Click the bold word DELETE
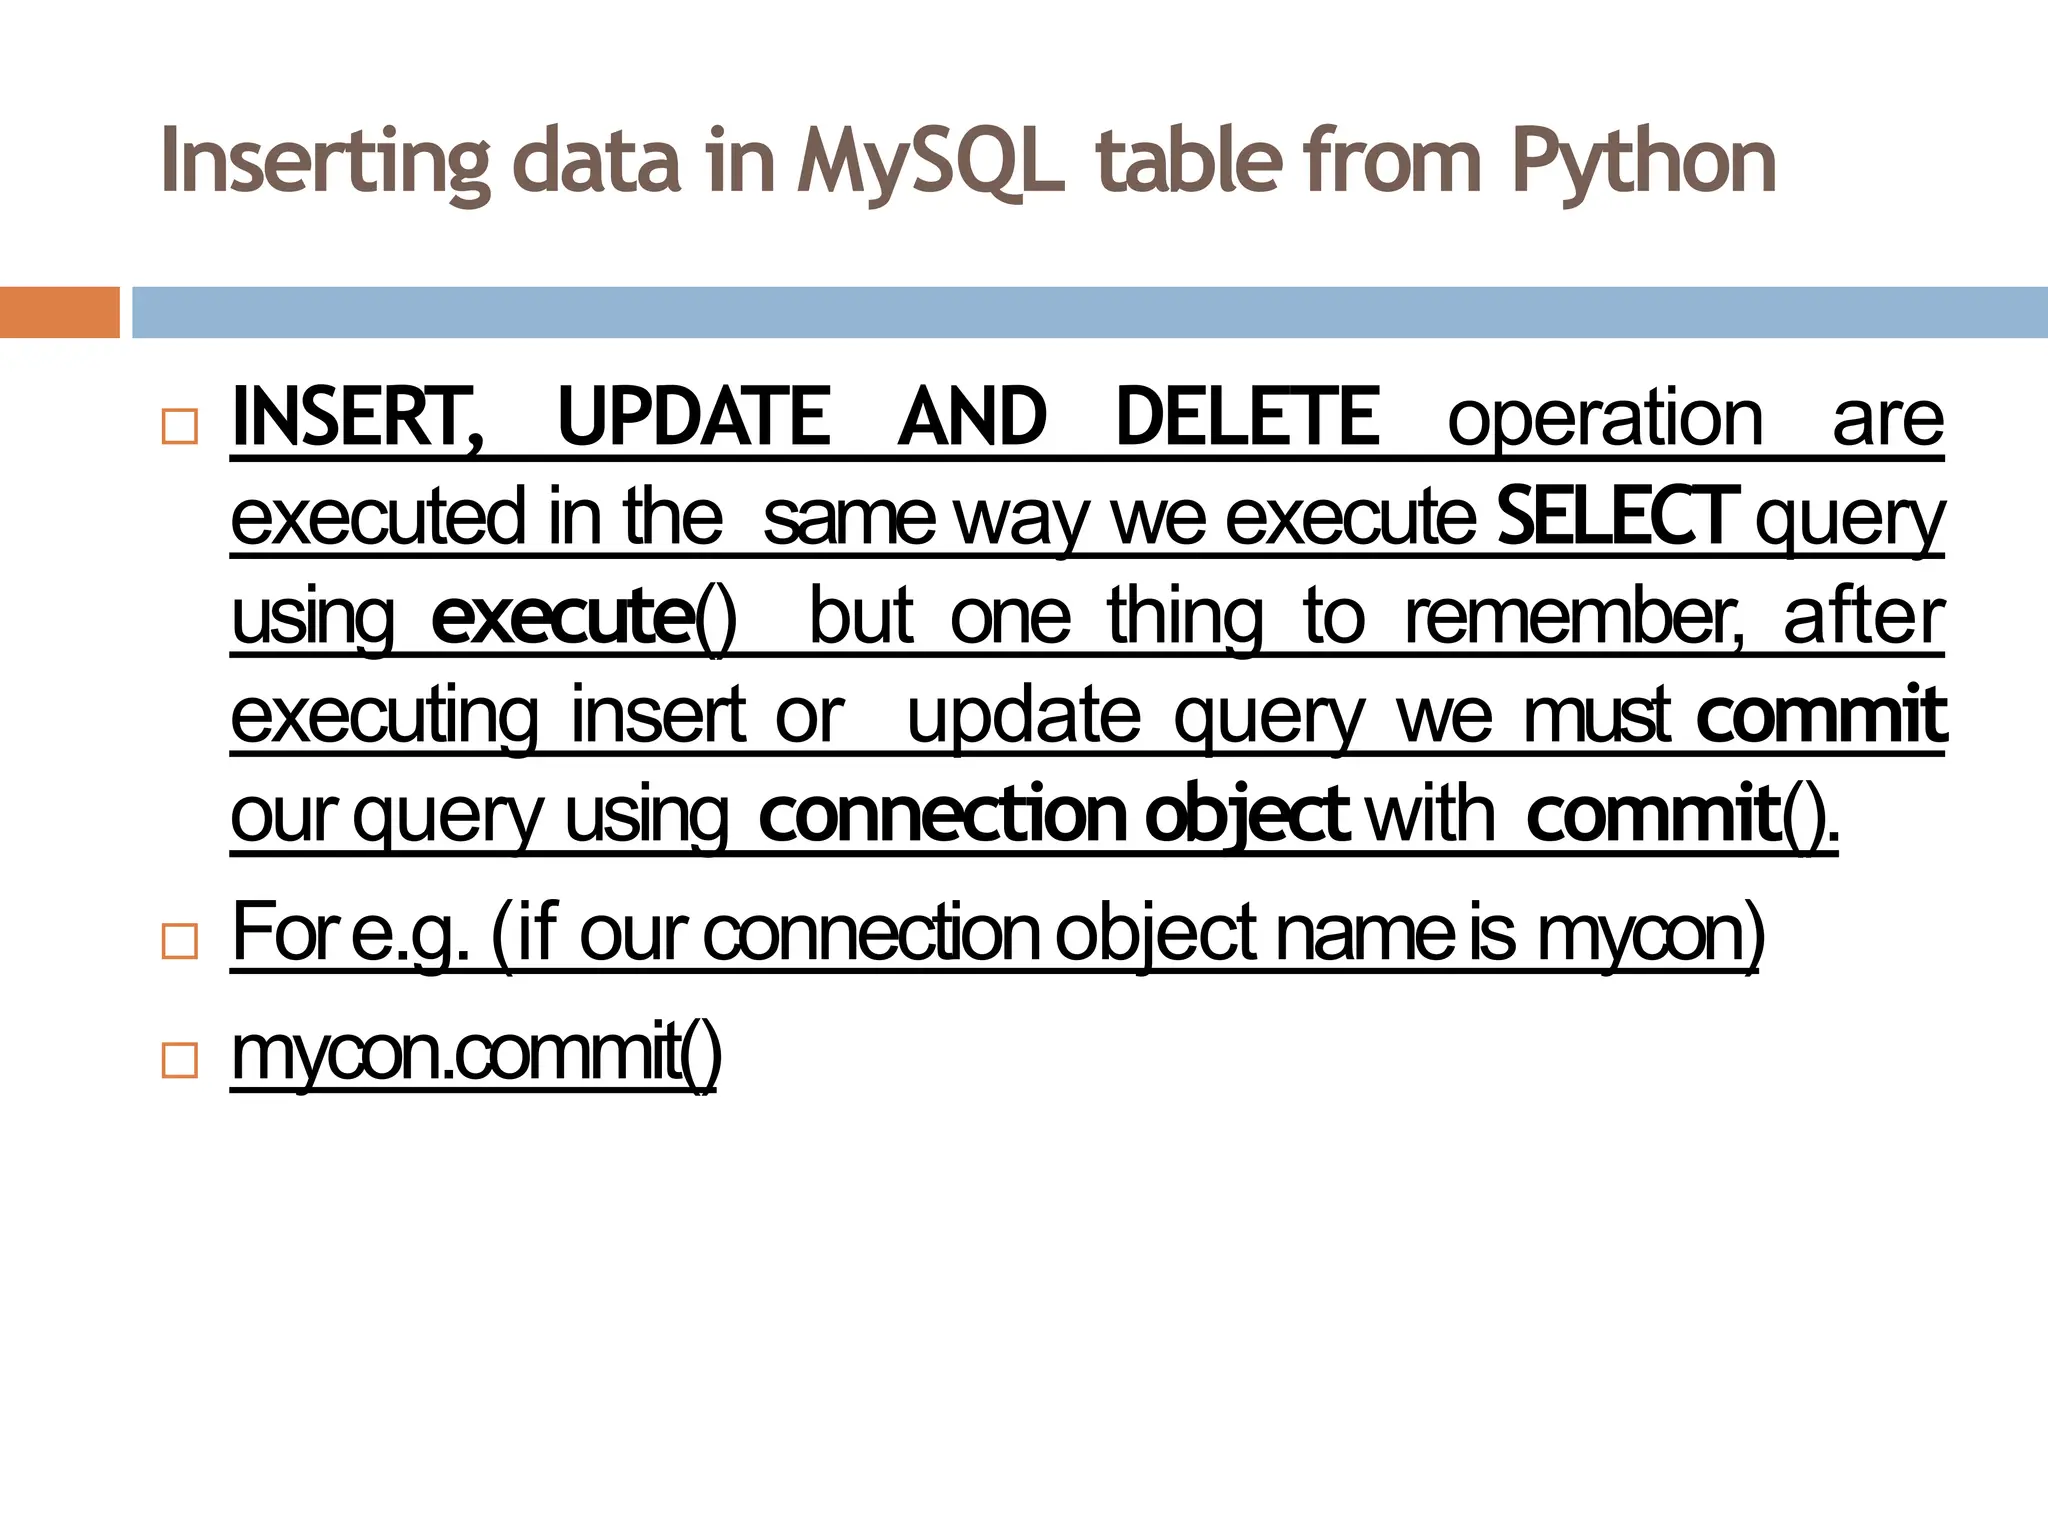 [x=1247, y=417]
